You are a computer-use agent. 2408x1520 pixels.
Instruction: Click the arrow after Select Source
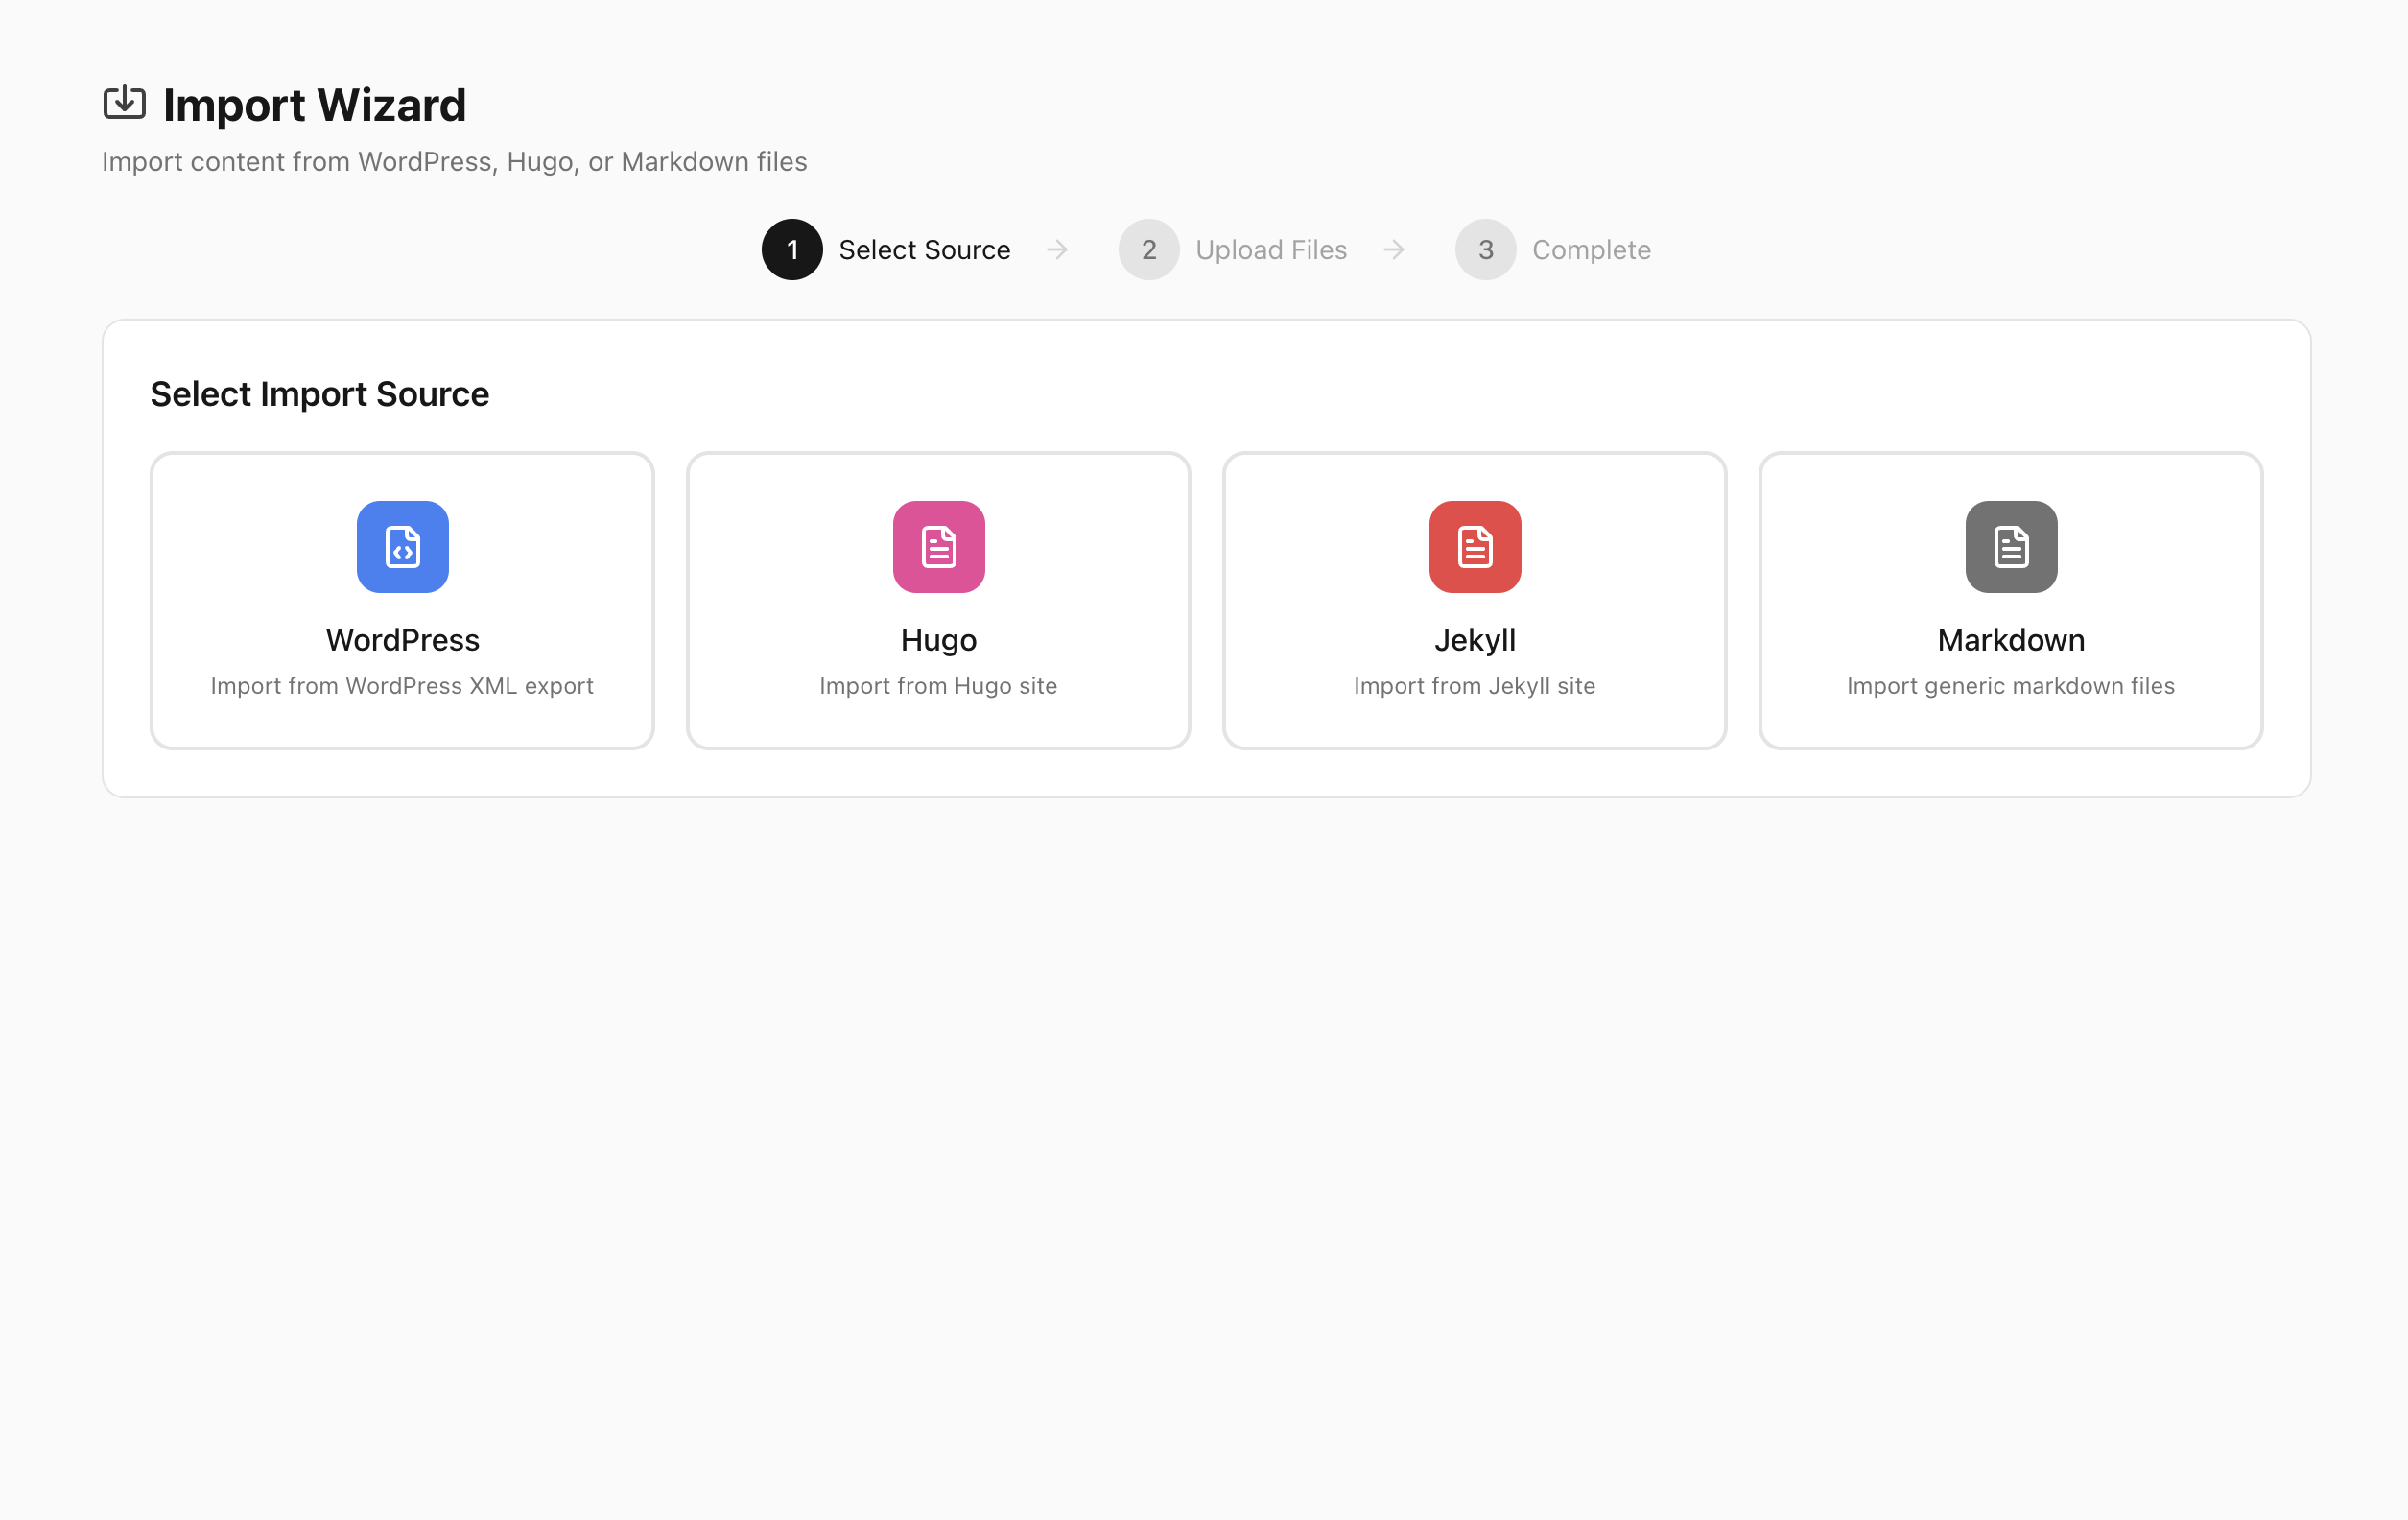[x=1057, y=250]
